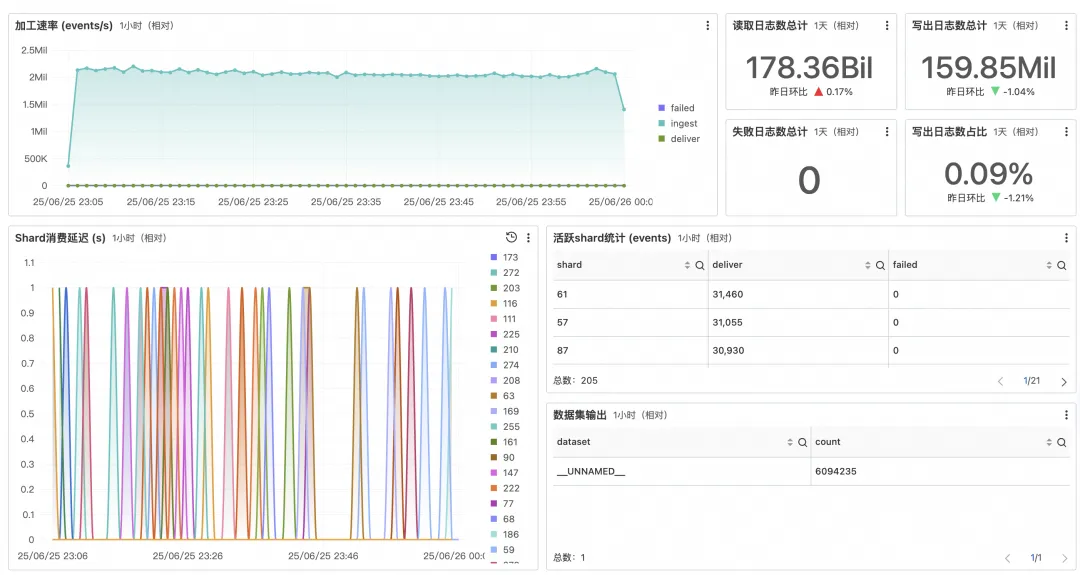Viewport: 1080px width, 575px height.
Task: Click the 178.36Bil read logs value
Action: tap(809, 68)
